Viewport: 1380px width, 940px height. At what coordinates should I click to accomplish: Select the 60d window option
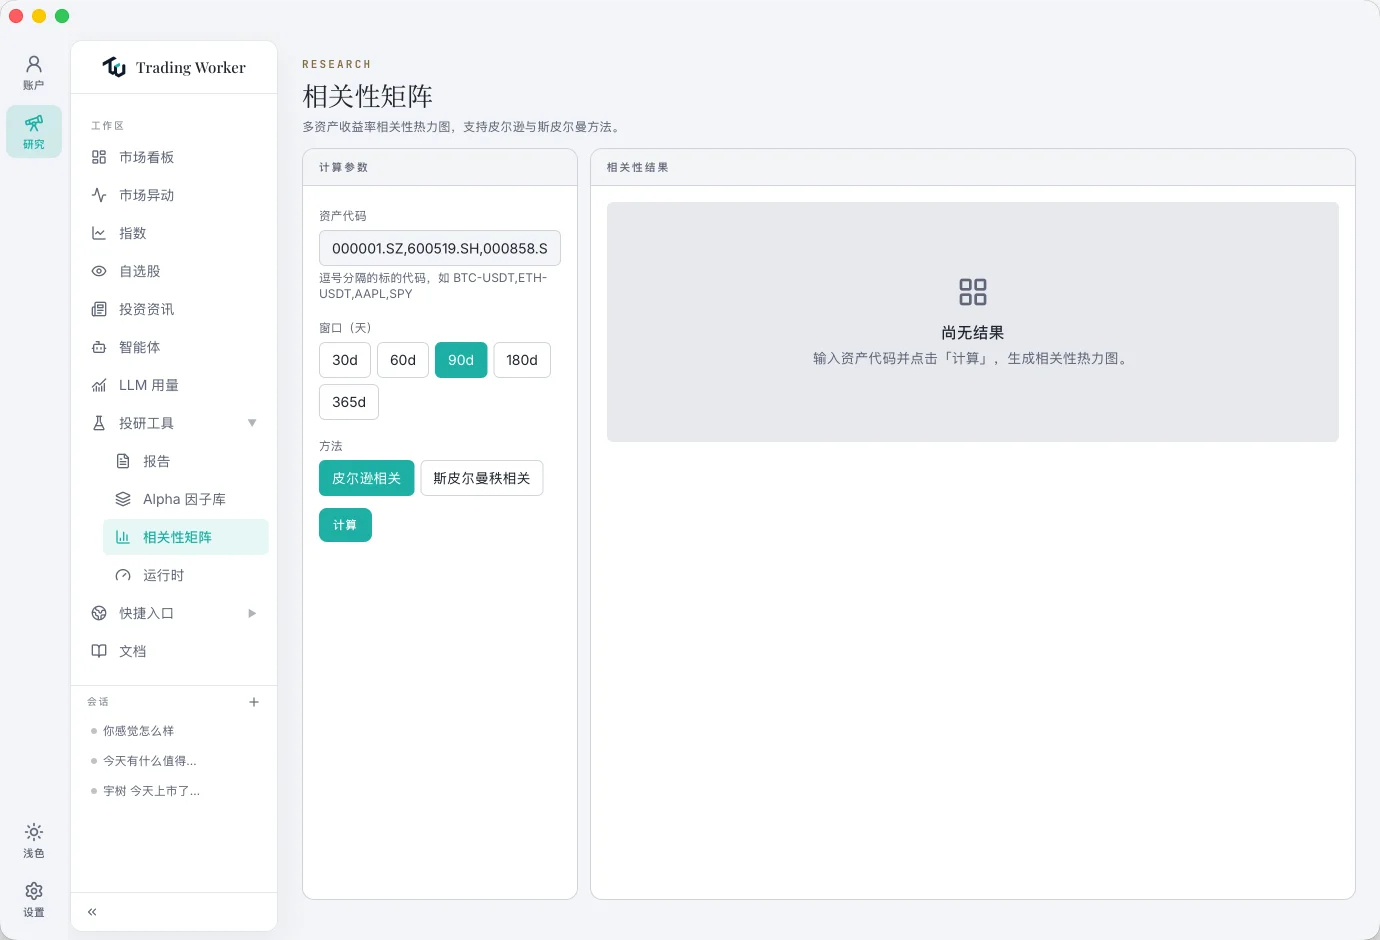403,360
